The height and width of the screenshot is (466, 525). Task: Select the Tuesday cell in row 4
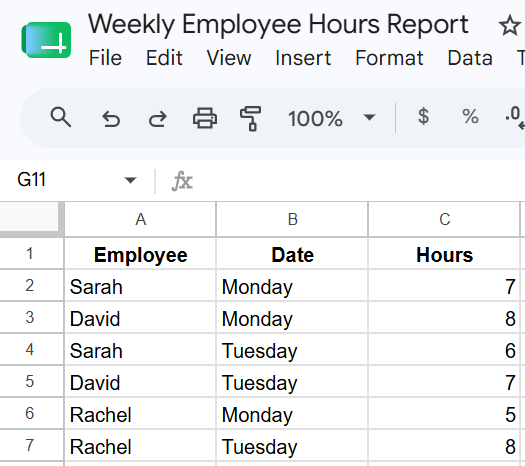(x=292, y=350)
